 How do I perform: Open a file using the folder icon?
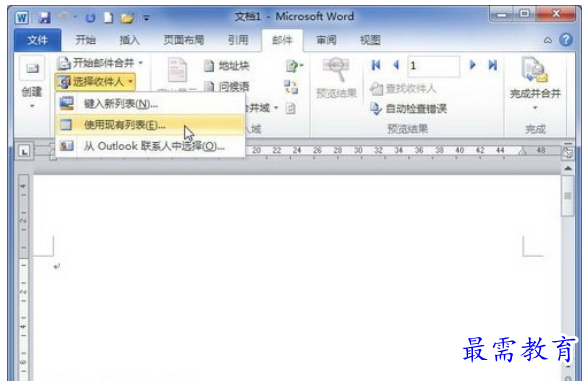(127, 18)
